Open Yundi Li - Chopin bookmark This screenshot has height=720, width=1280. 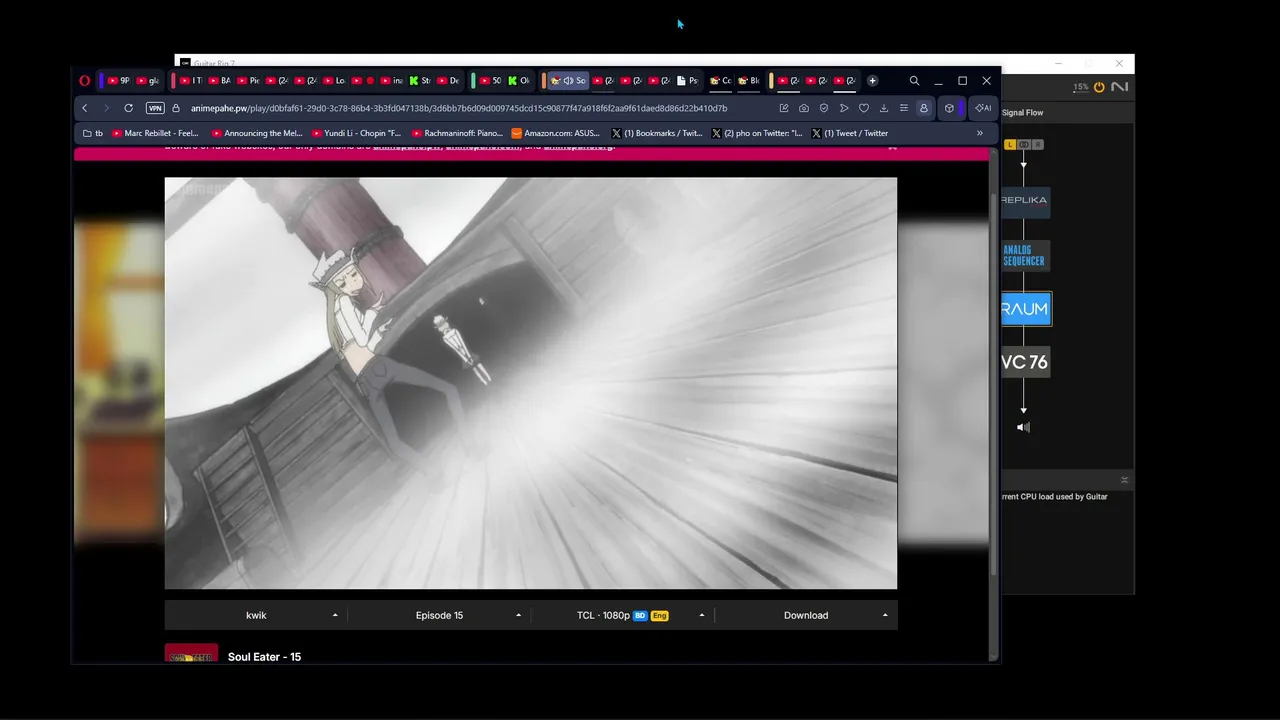(357, 133)
